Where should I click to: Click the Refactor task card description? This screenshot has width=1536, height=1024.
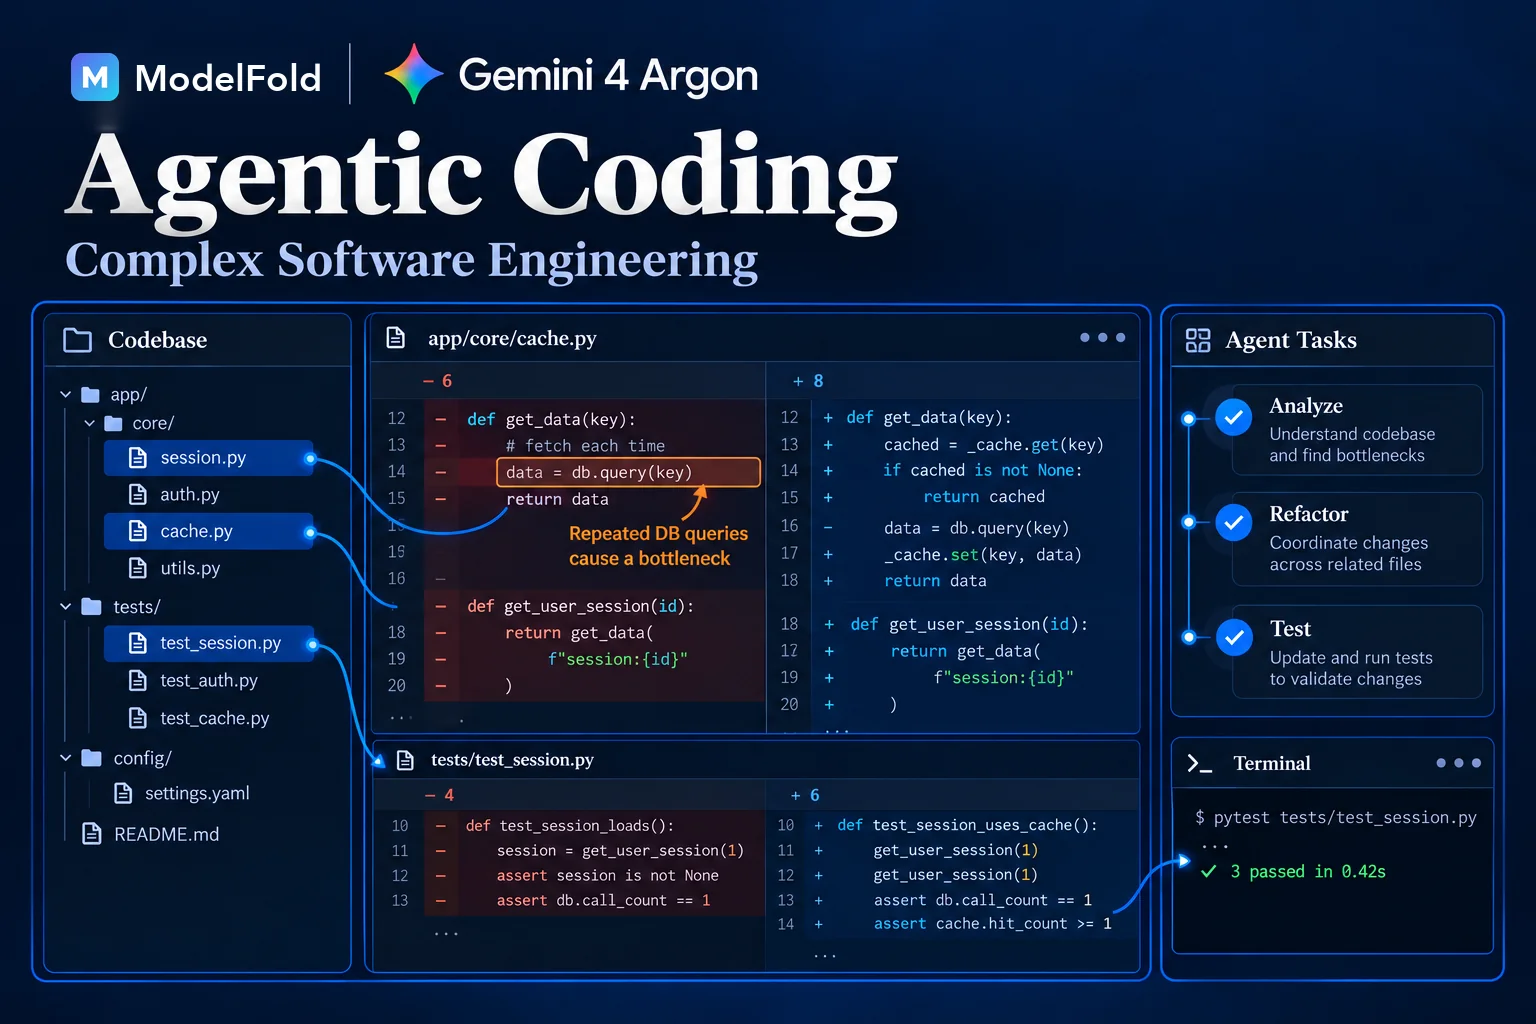pyautogui.click(x=1348, y=554)
